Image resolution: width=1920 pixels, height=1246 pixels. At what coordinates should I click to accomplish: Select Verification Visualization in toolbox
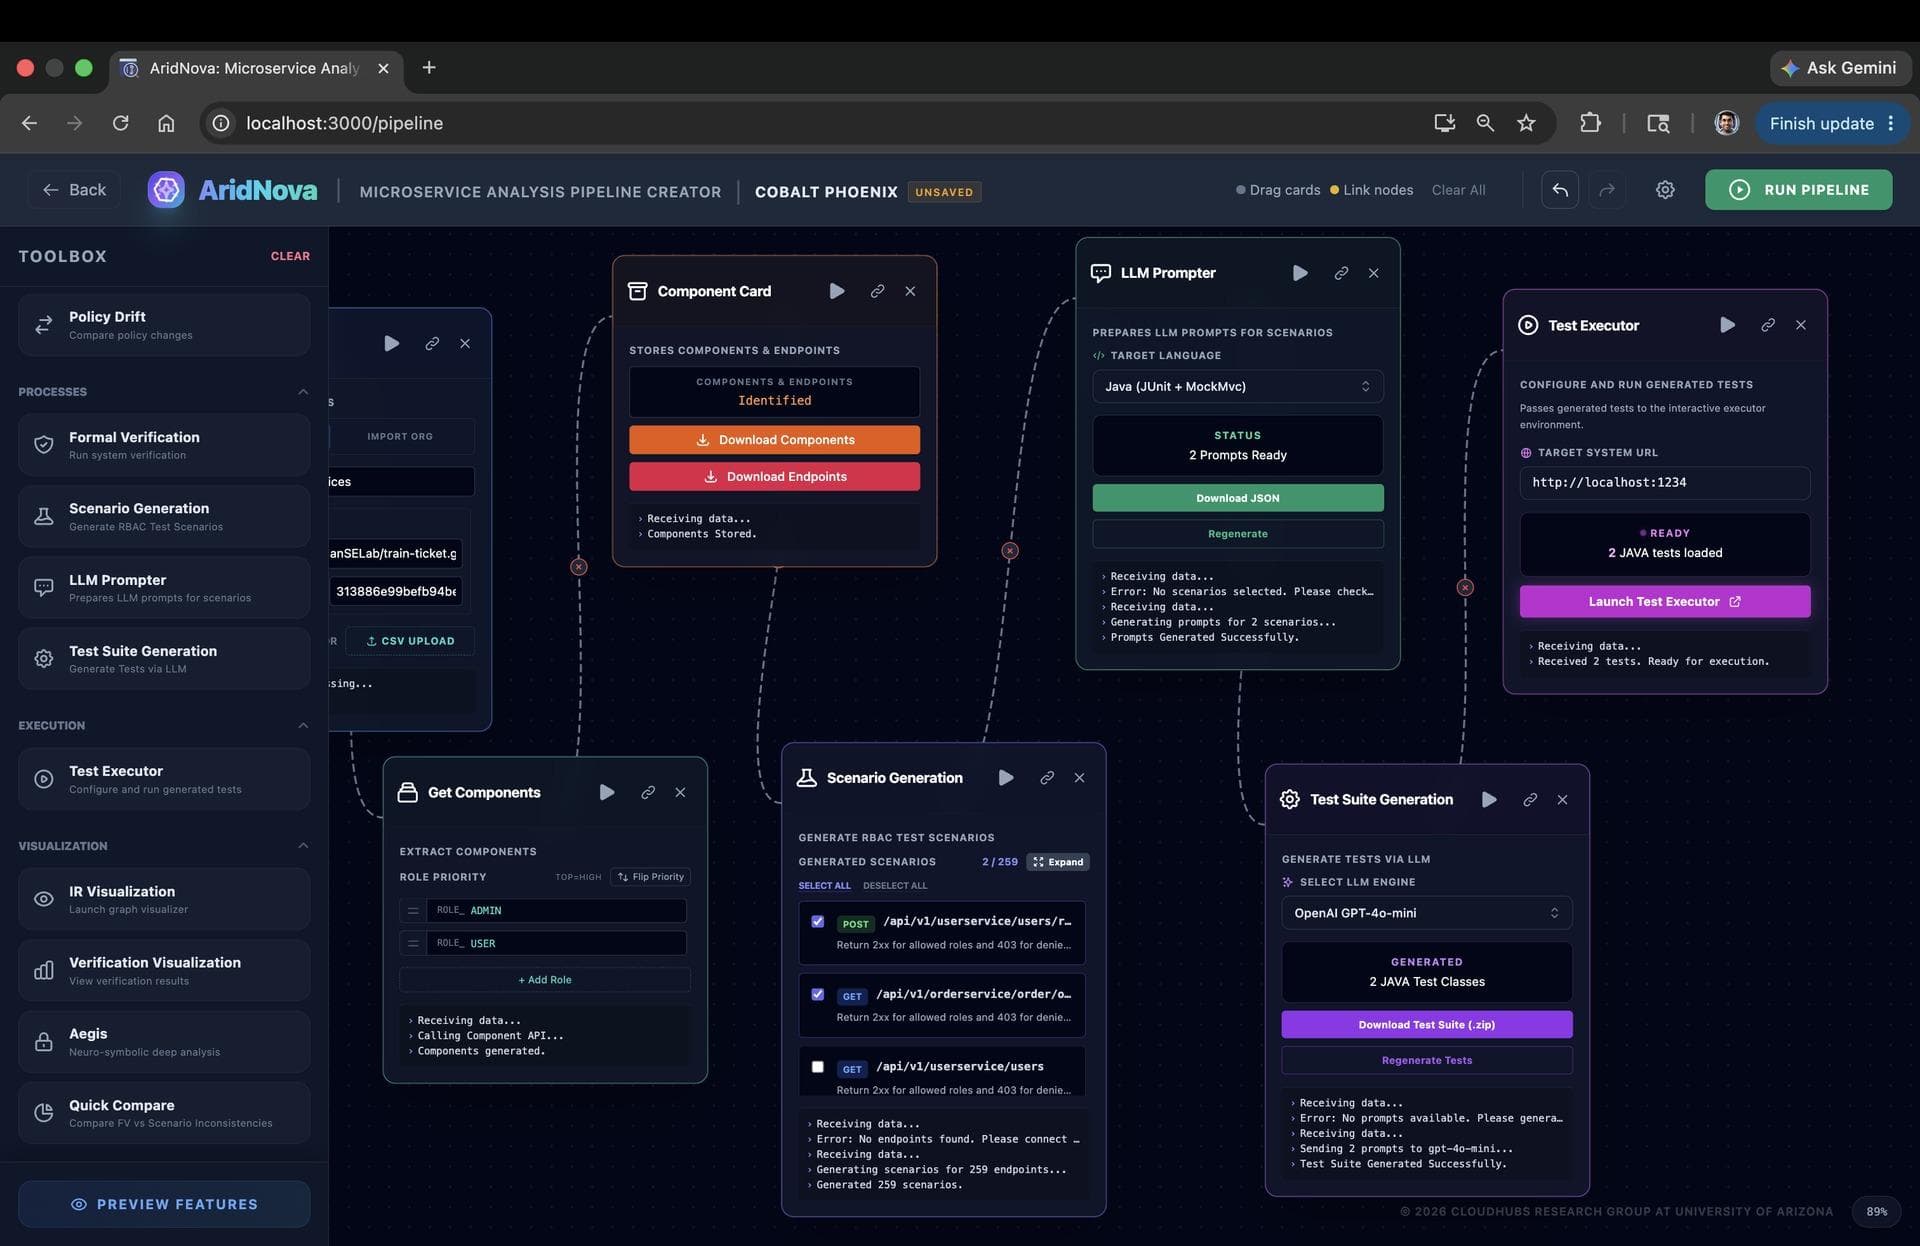click(x=164, y=971)
